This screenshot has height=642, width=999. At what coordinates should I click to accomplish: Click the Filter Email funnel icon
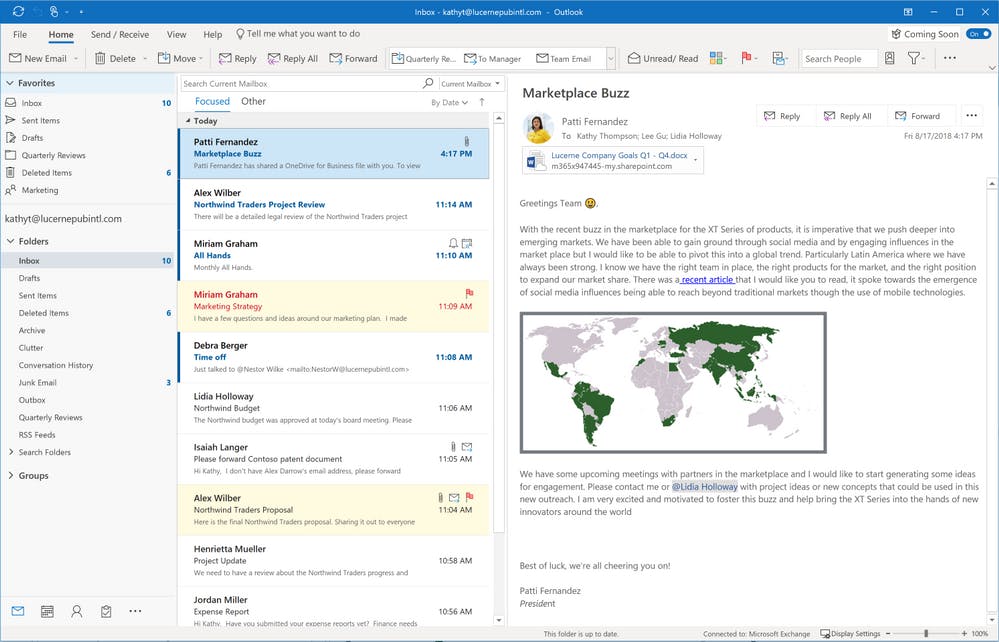tap(915, 59)
